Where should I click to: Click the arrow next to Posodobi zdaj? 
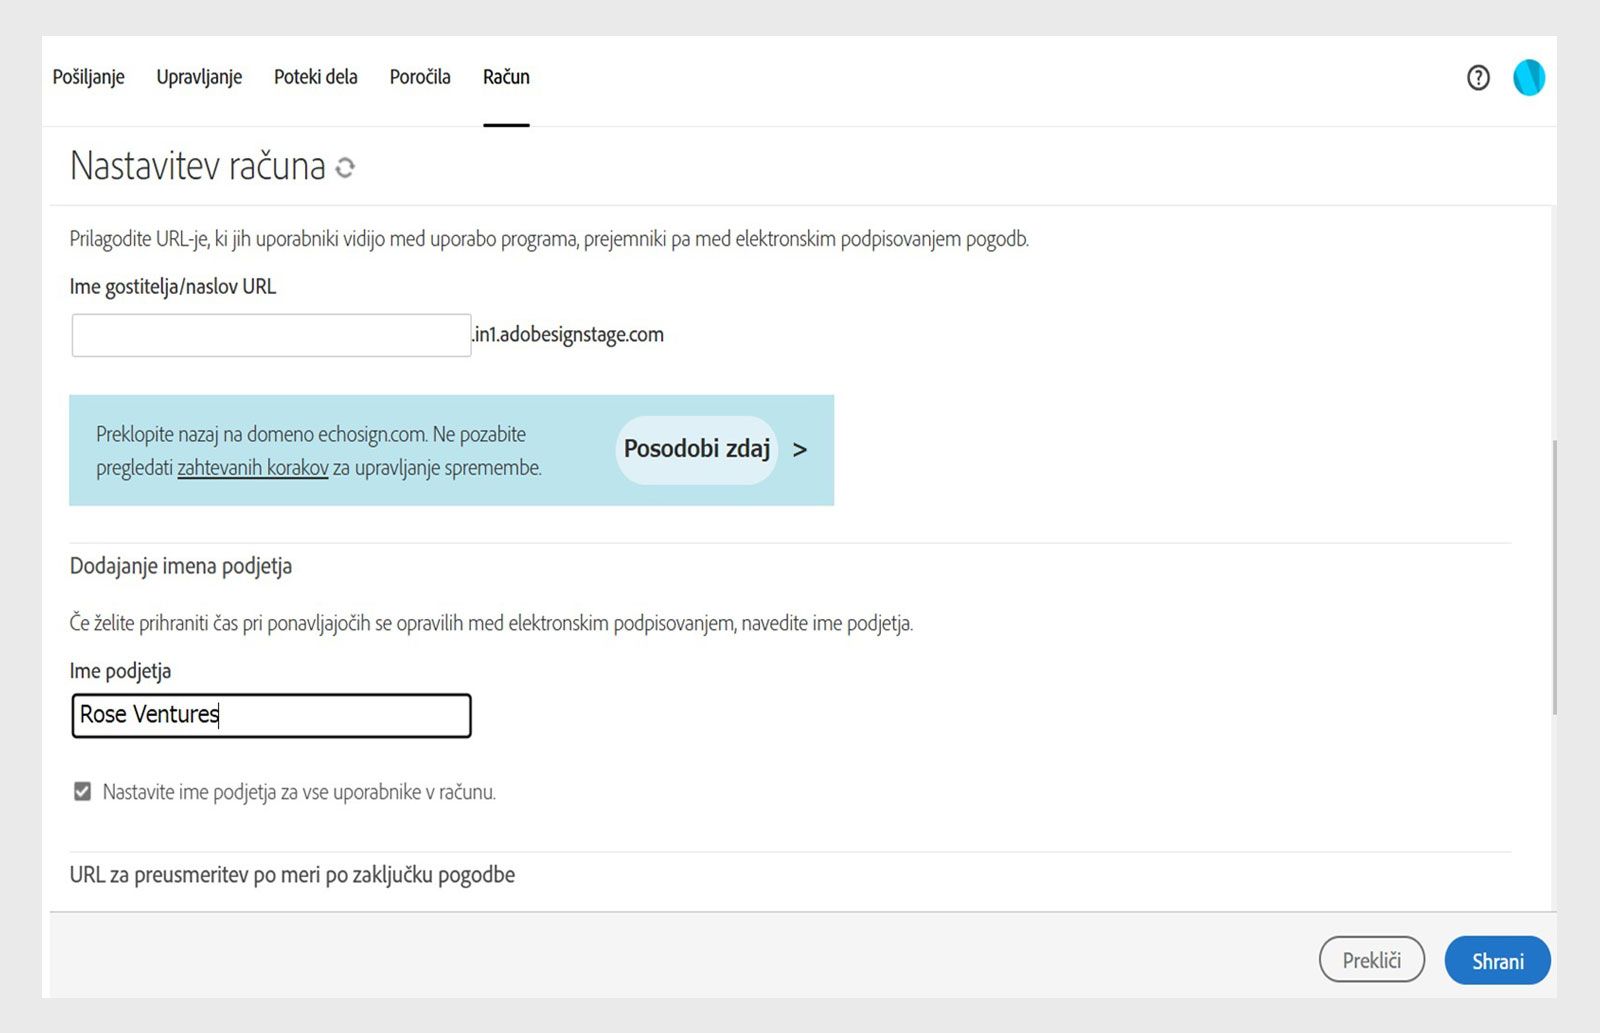(800, 450)
